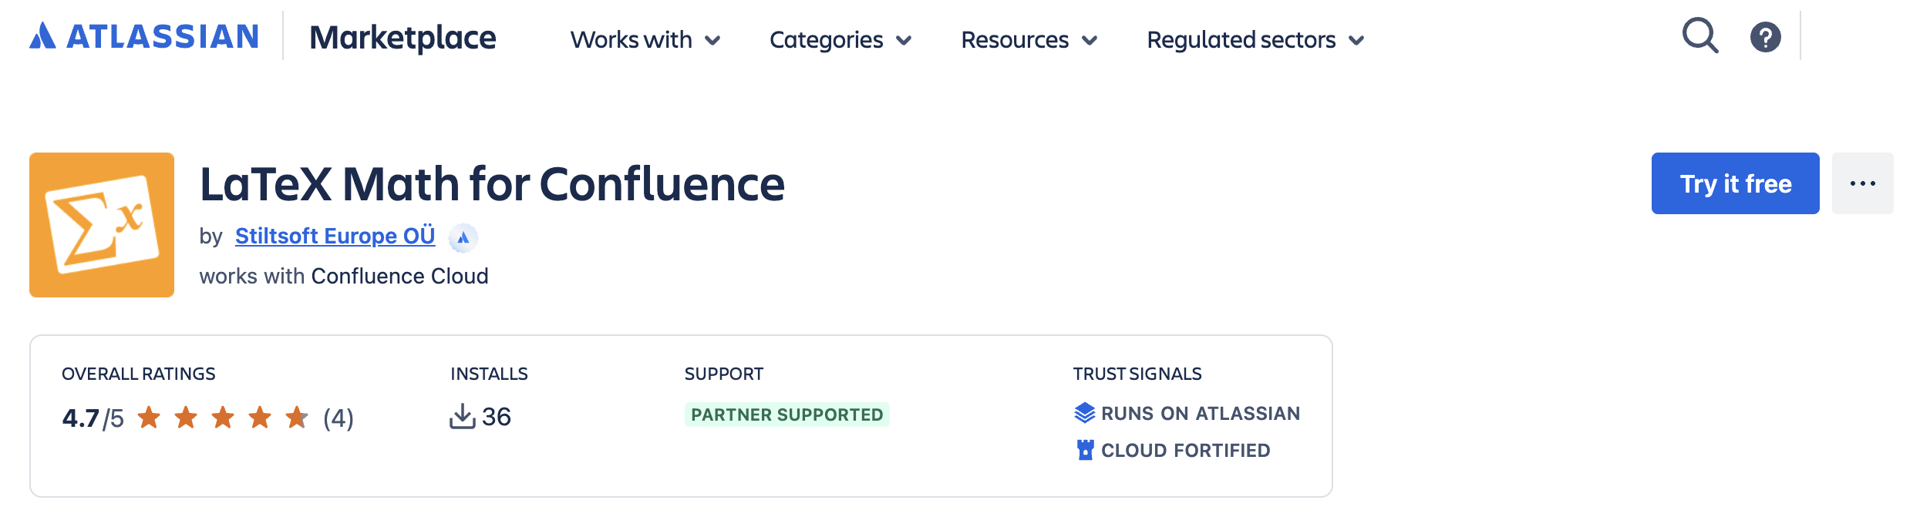Click the fifth rating star
This screenshot has width=1920, height=527.
click(297, 417)
